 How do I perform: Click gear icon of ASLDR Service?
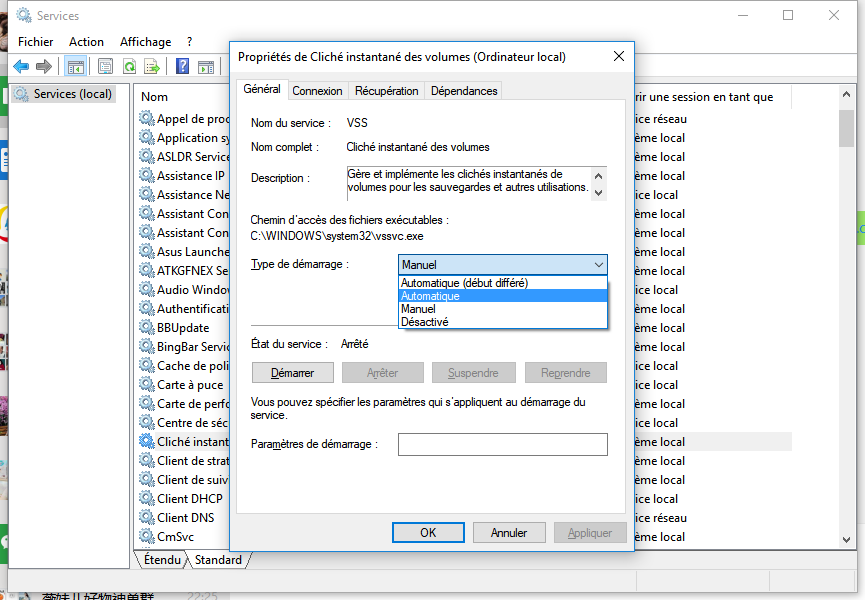tap(146, 157)
